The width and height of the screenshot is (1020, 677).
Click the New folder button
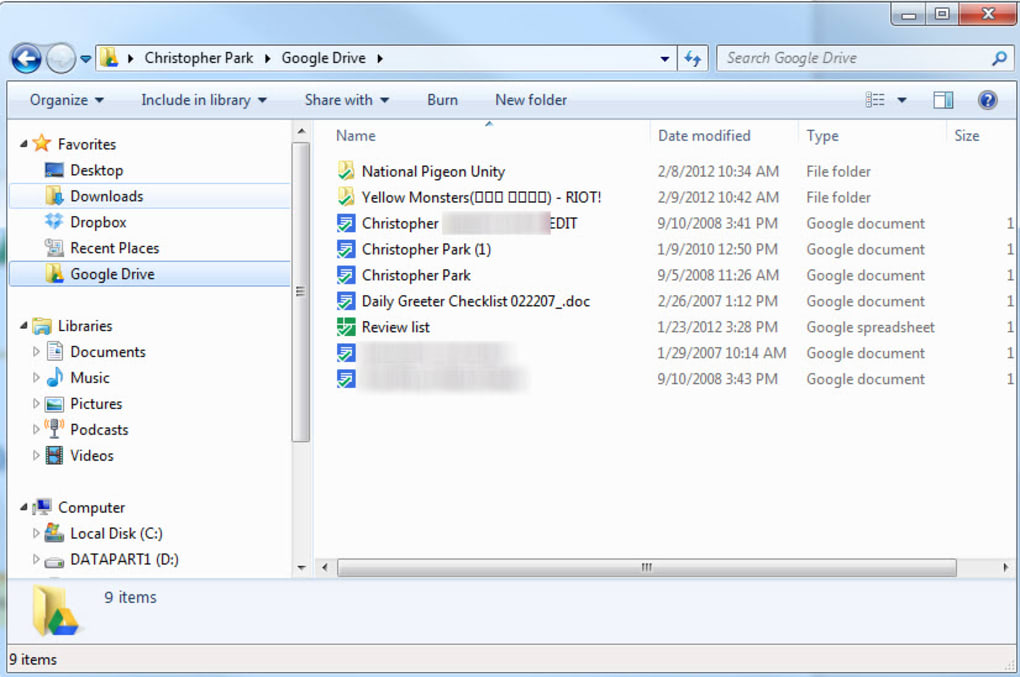[530, 99]
